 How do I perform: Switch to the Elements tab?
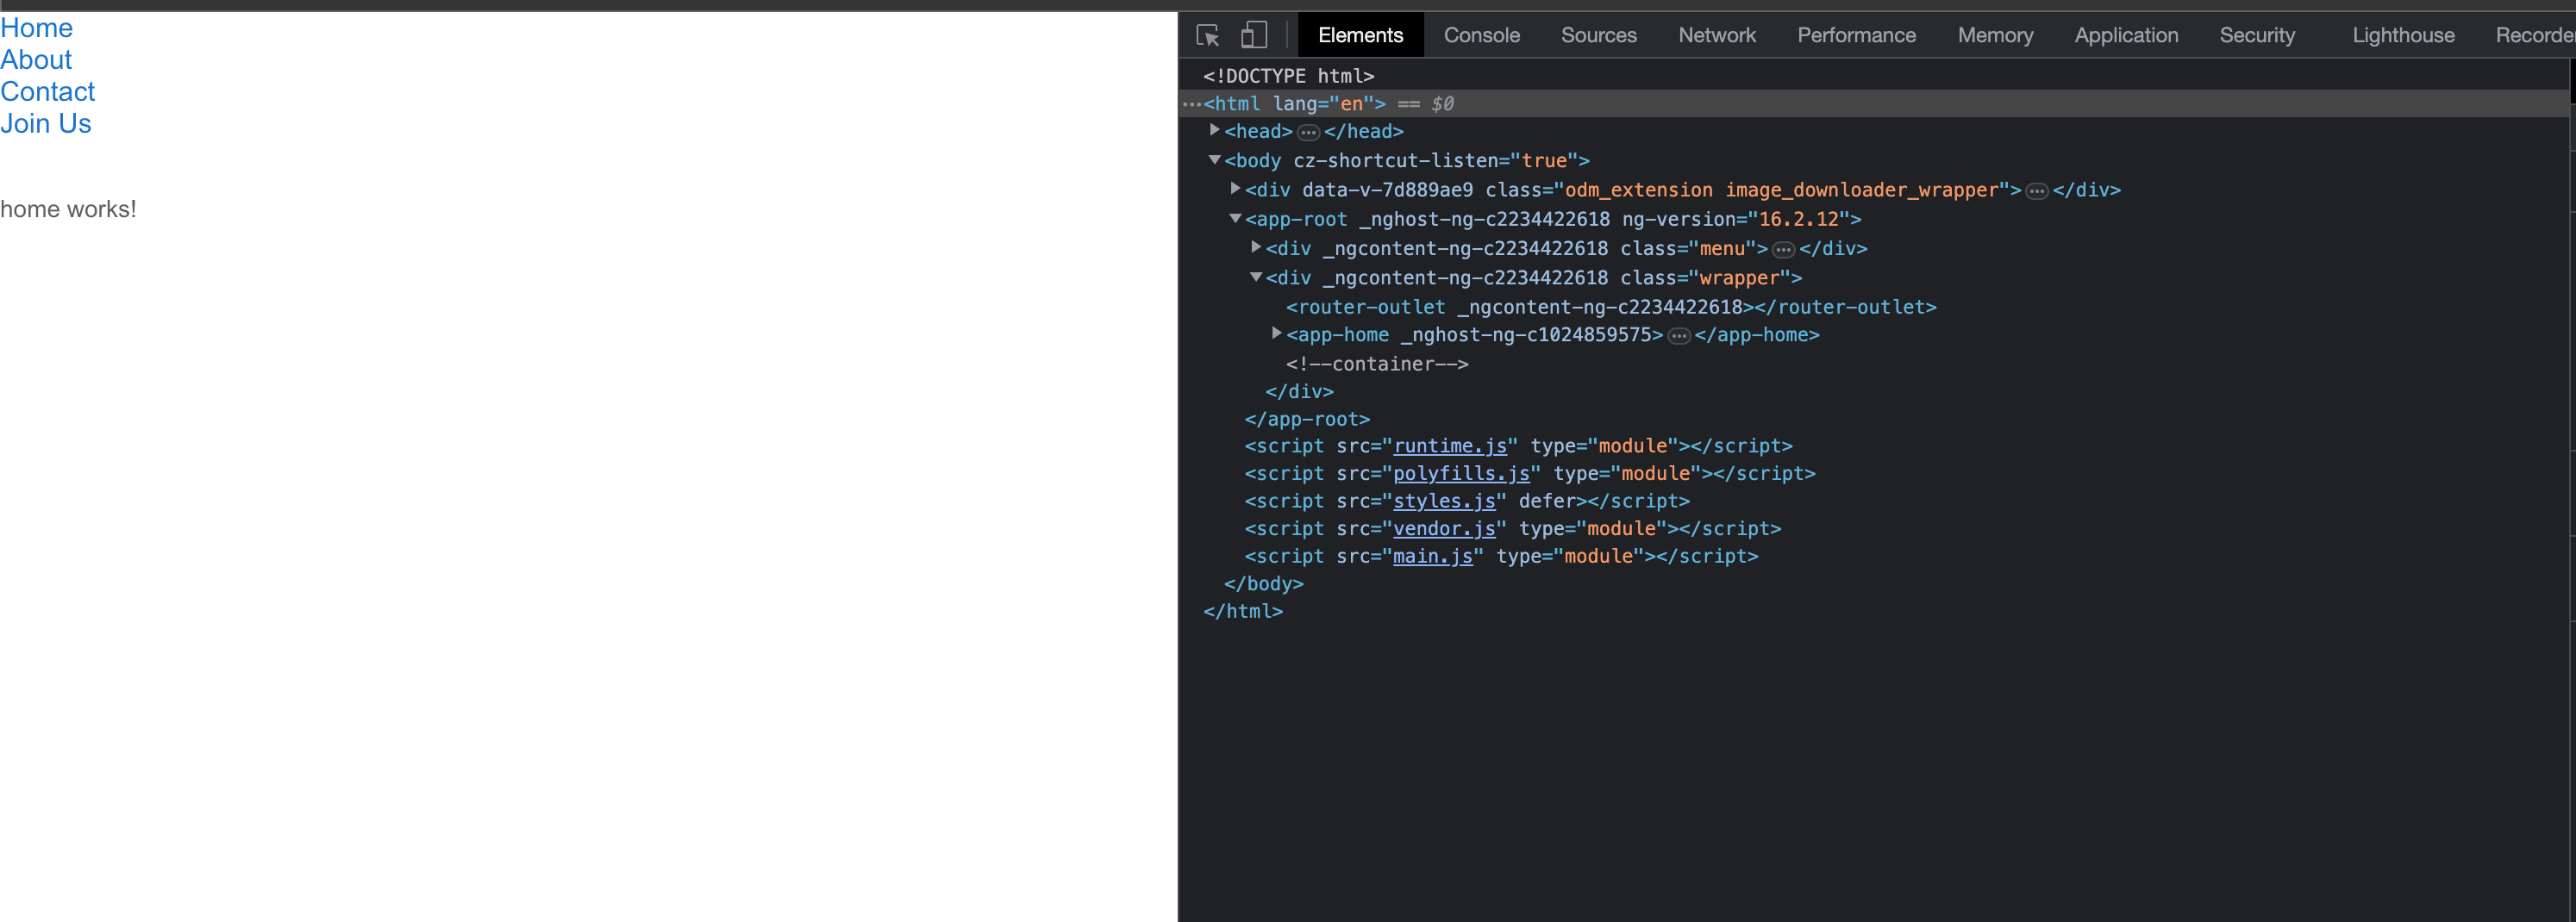pyautogui.click(x=1360, y=36)
